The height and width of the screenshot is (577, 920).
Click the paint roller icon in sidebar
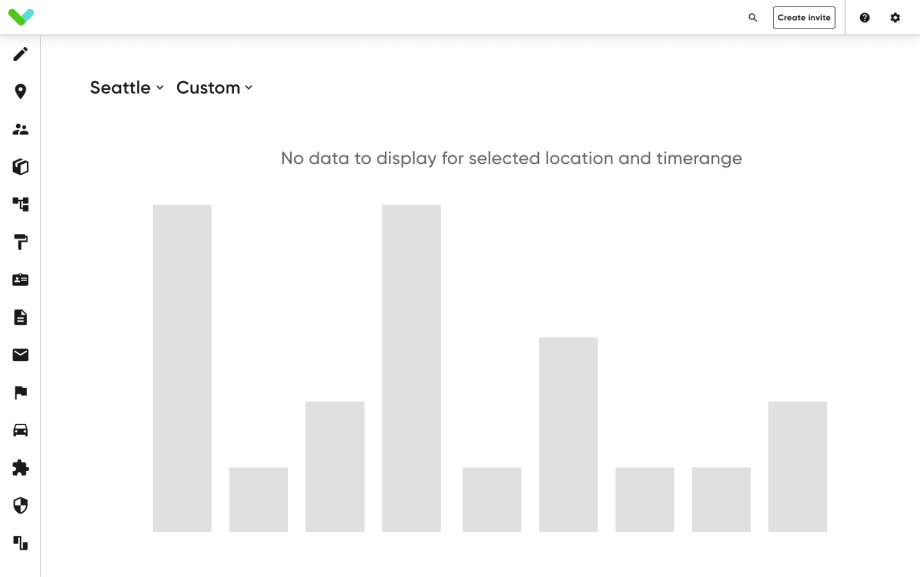click(20, 242)
